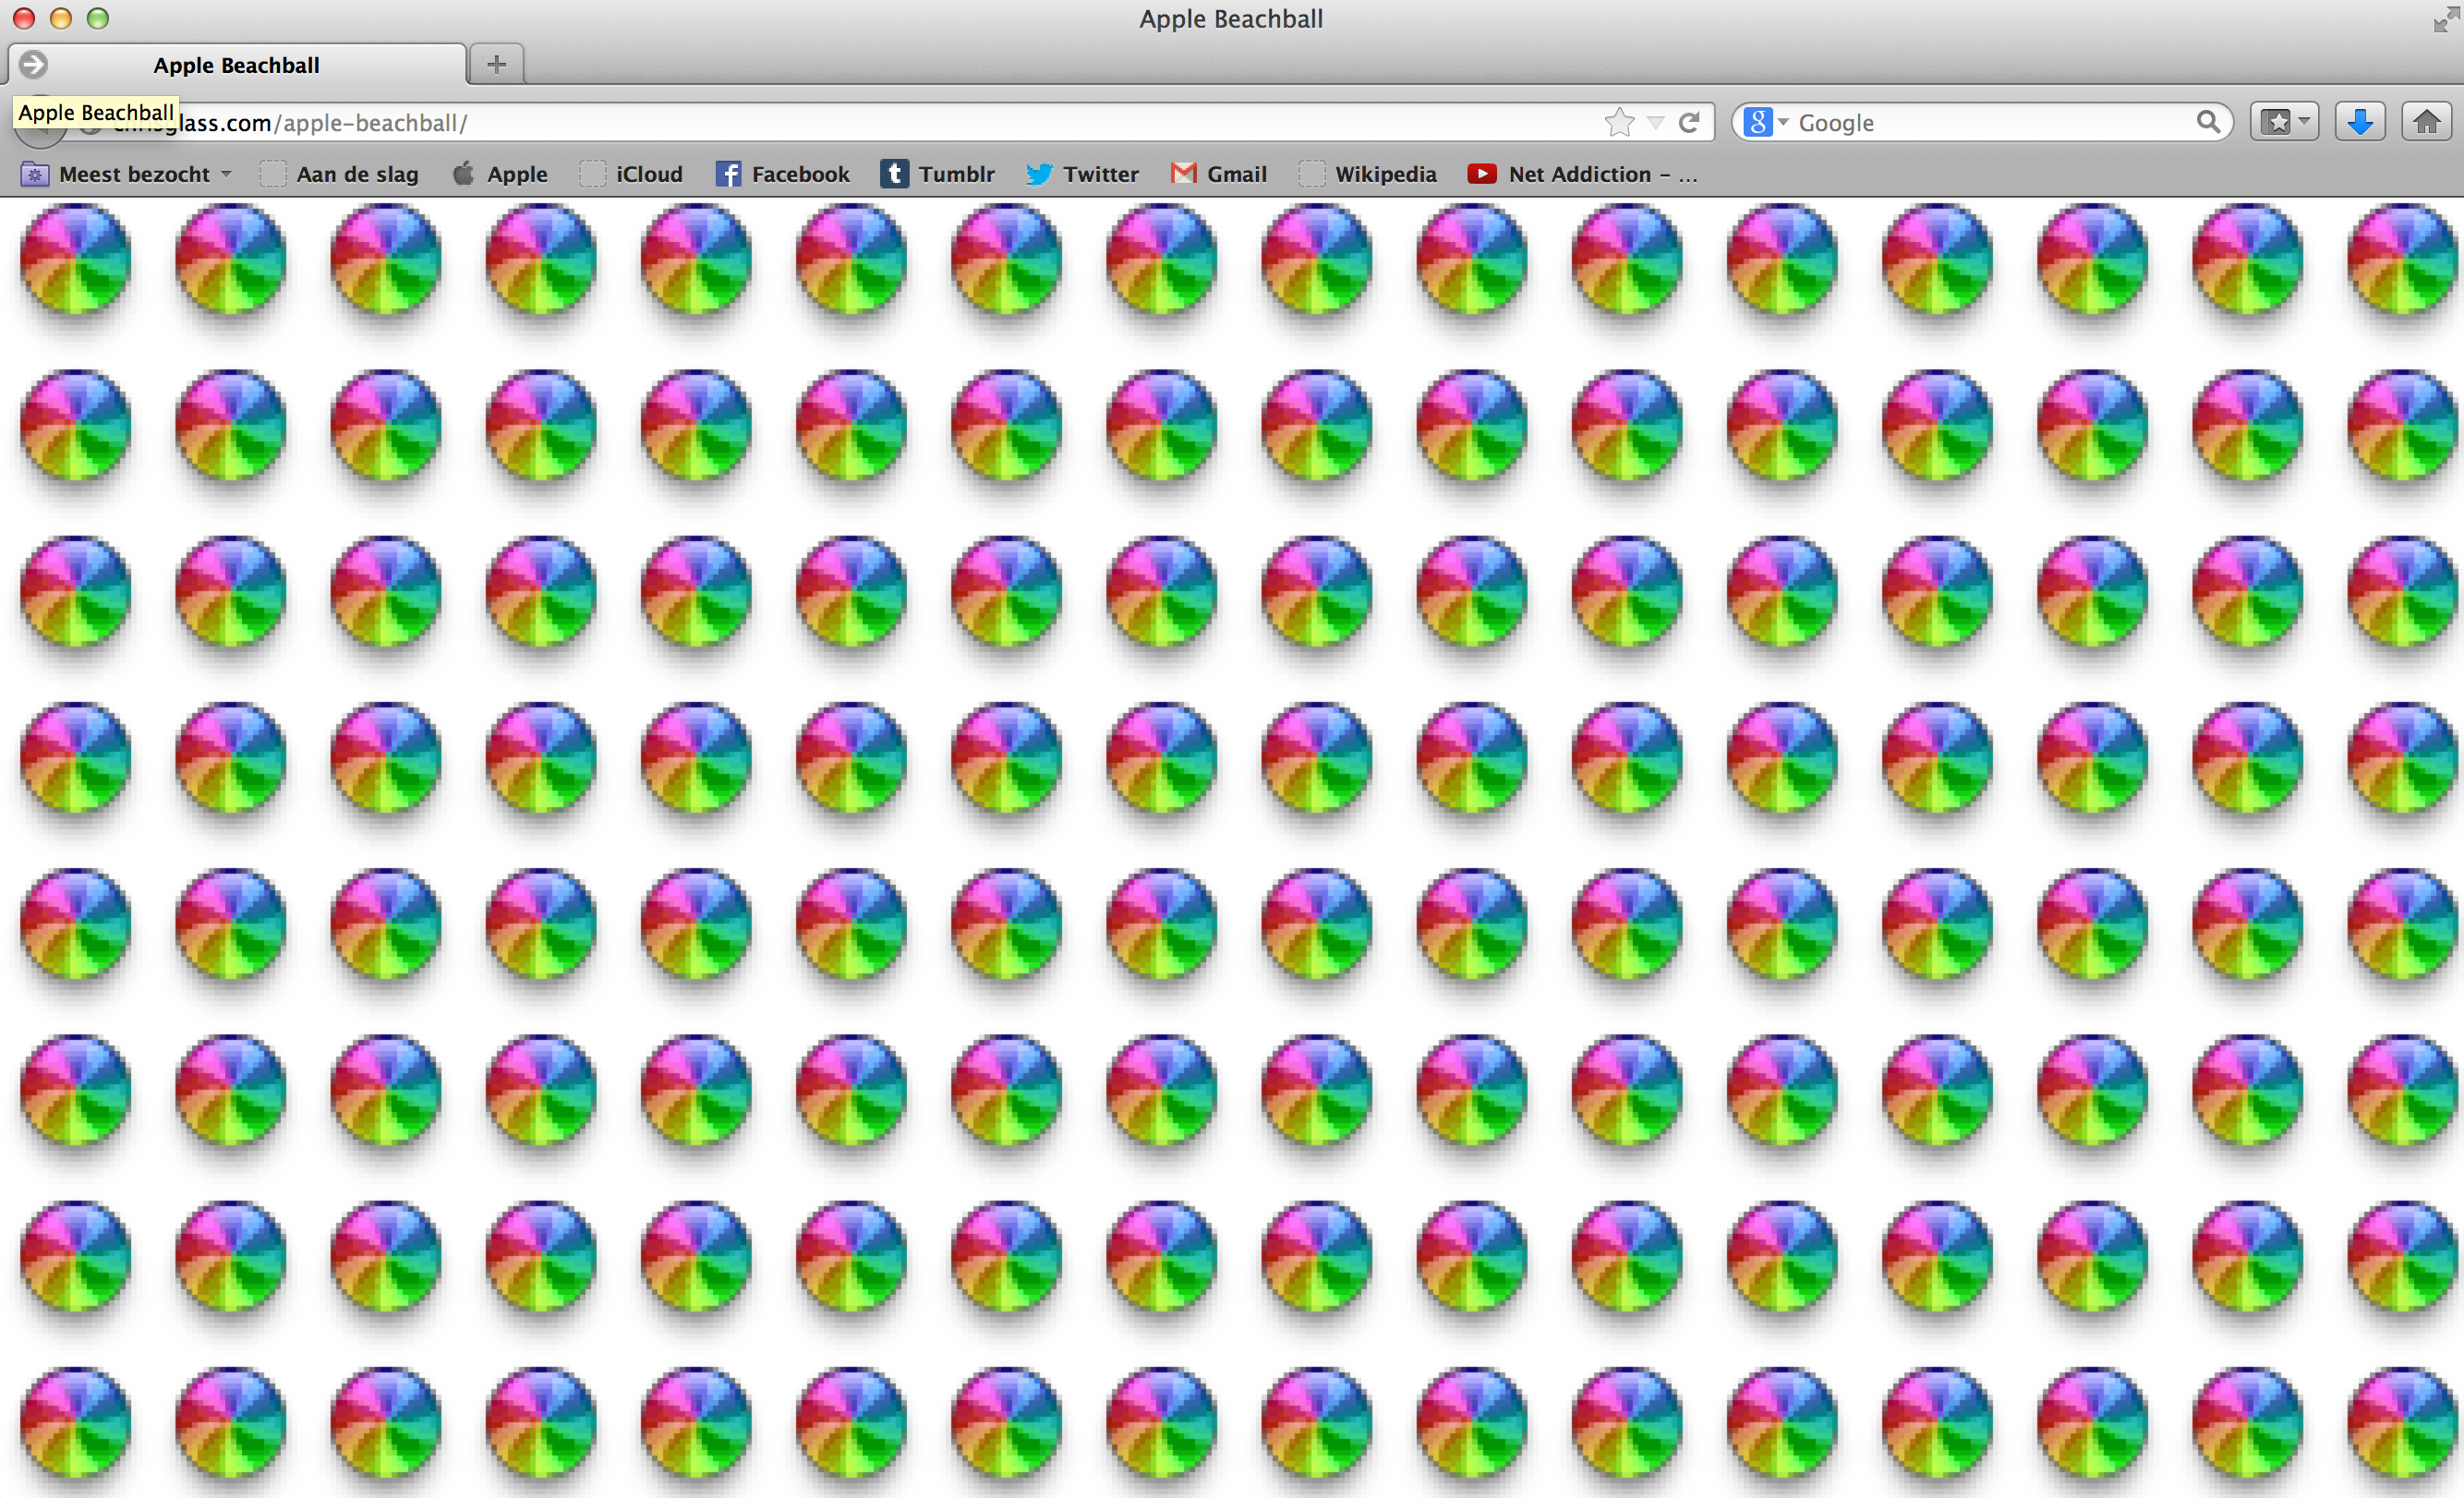Bookmark this page with the star icon
2464x1498 pixels.
click(1619, 122)
